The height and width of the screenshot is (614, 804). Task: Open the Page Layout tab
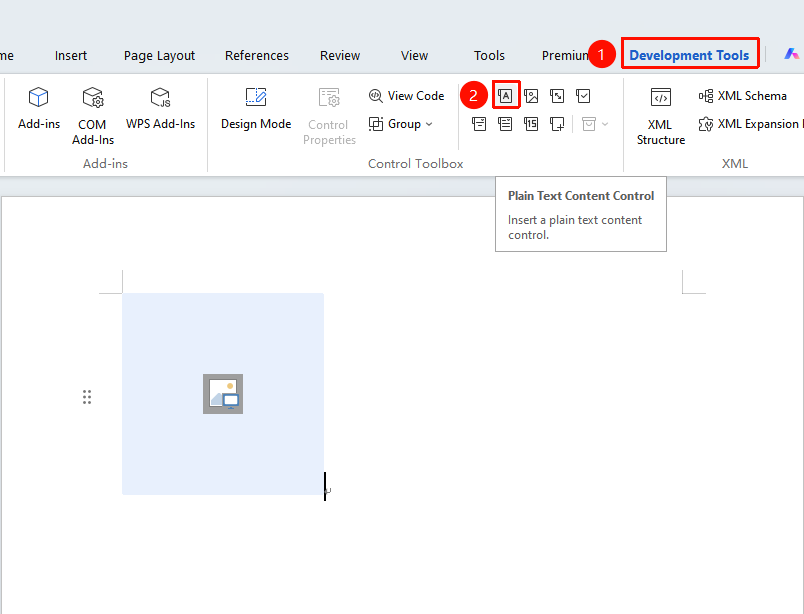point(159,55)
